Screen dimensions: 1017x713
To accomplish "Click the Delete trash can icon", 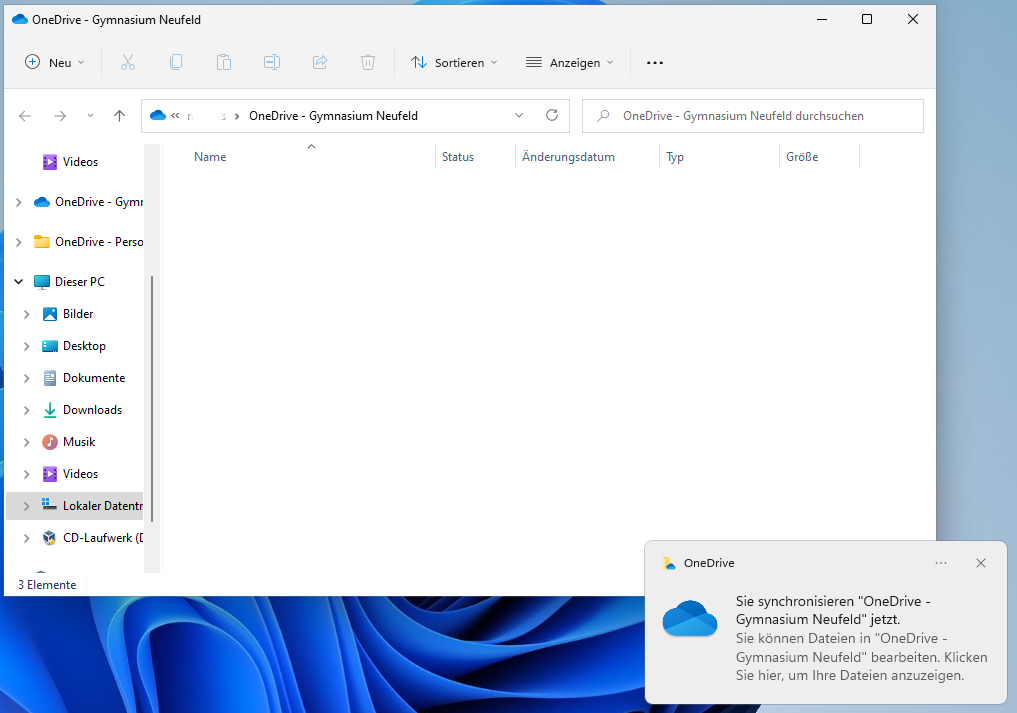I will [368, 62].
